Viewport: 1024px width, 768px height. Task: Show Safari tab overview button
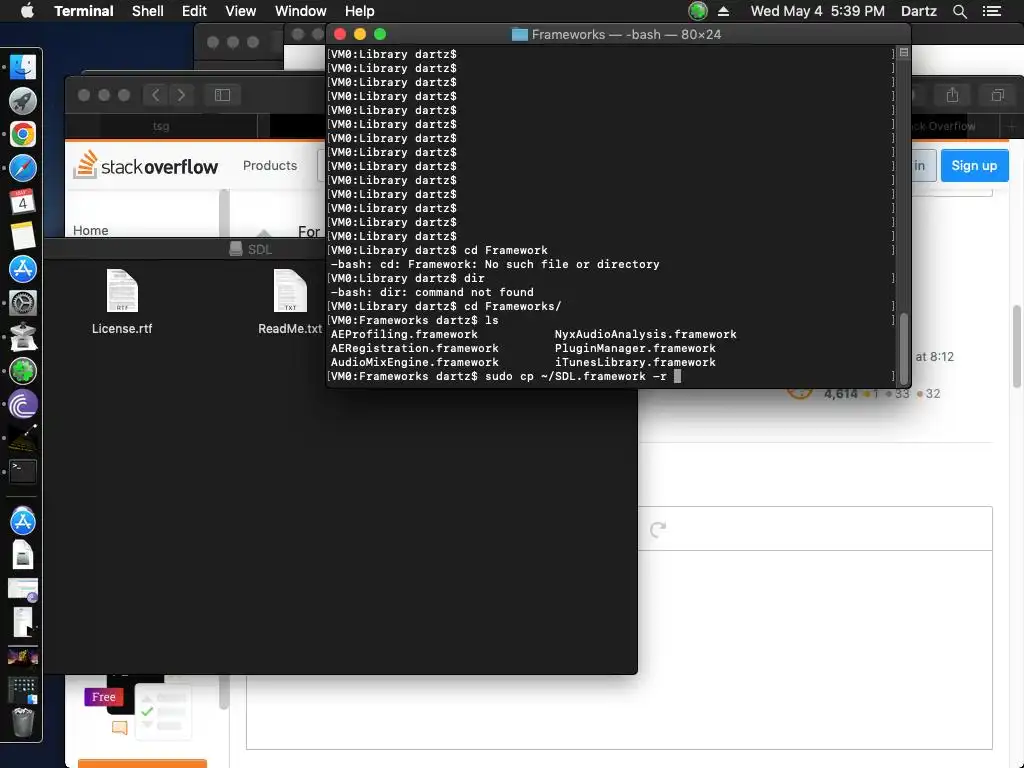[997, 95]
